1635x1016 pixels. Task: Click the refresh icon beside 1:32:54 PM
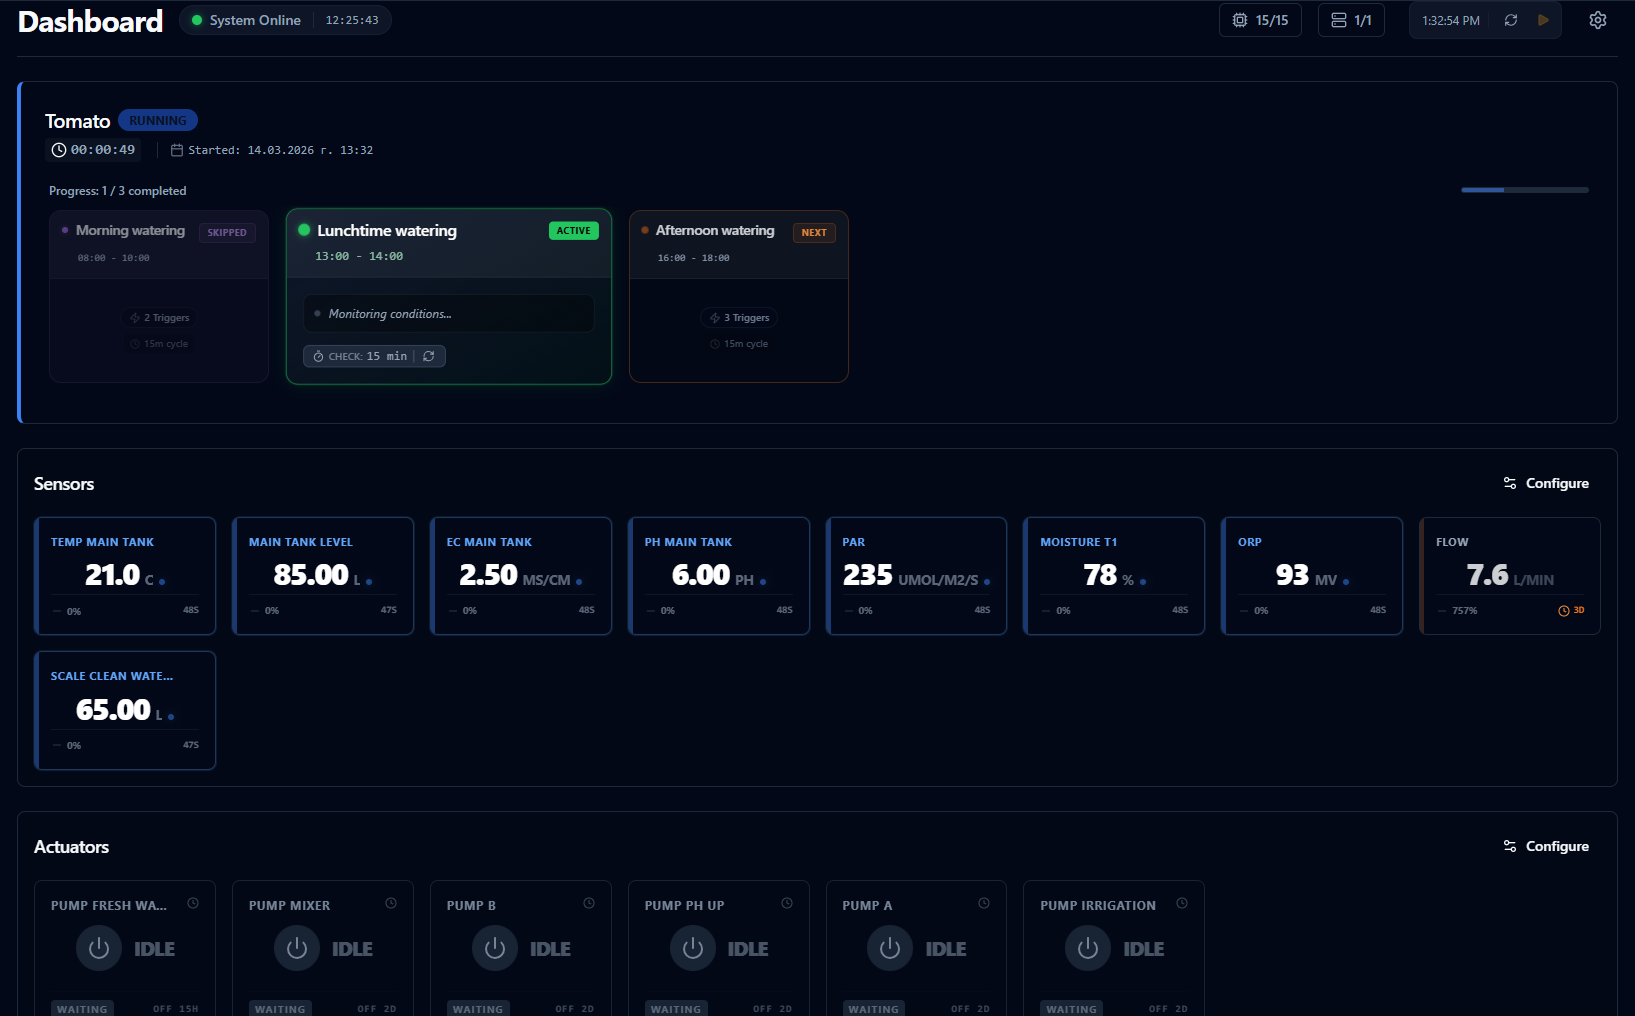[x=1511, y=20]
